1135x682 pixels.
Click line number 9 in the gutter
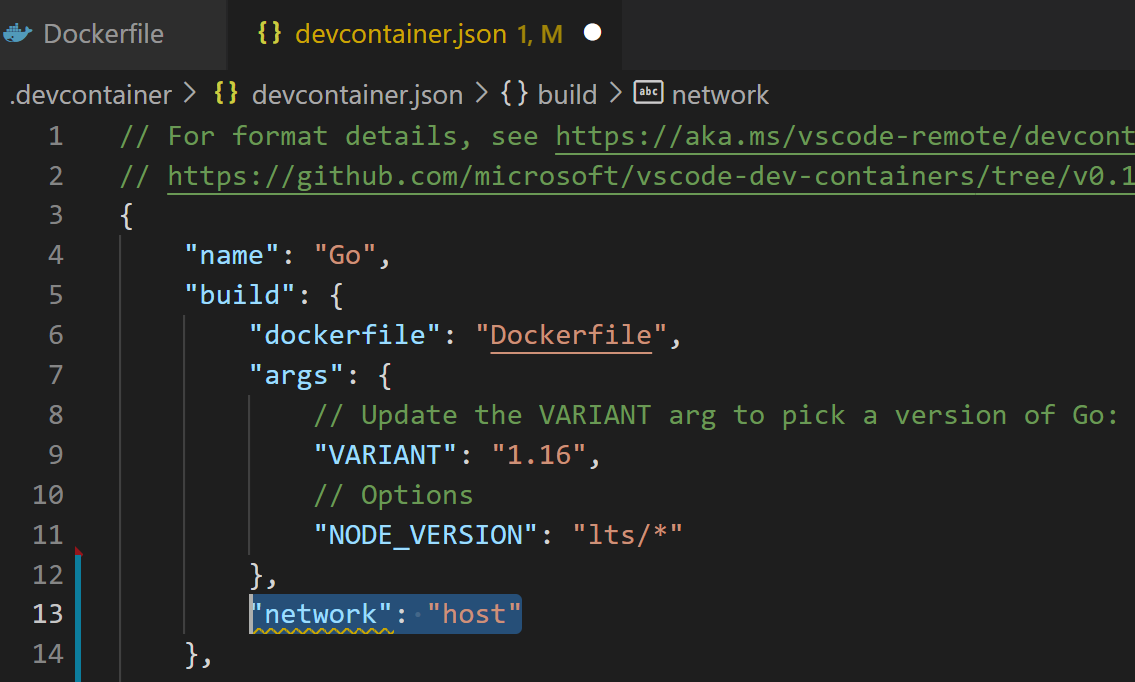pyautogui.click(x=56, y=455)
